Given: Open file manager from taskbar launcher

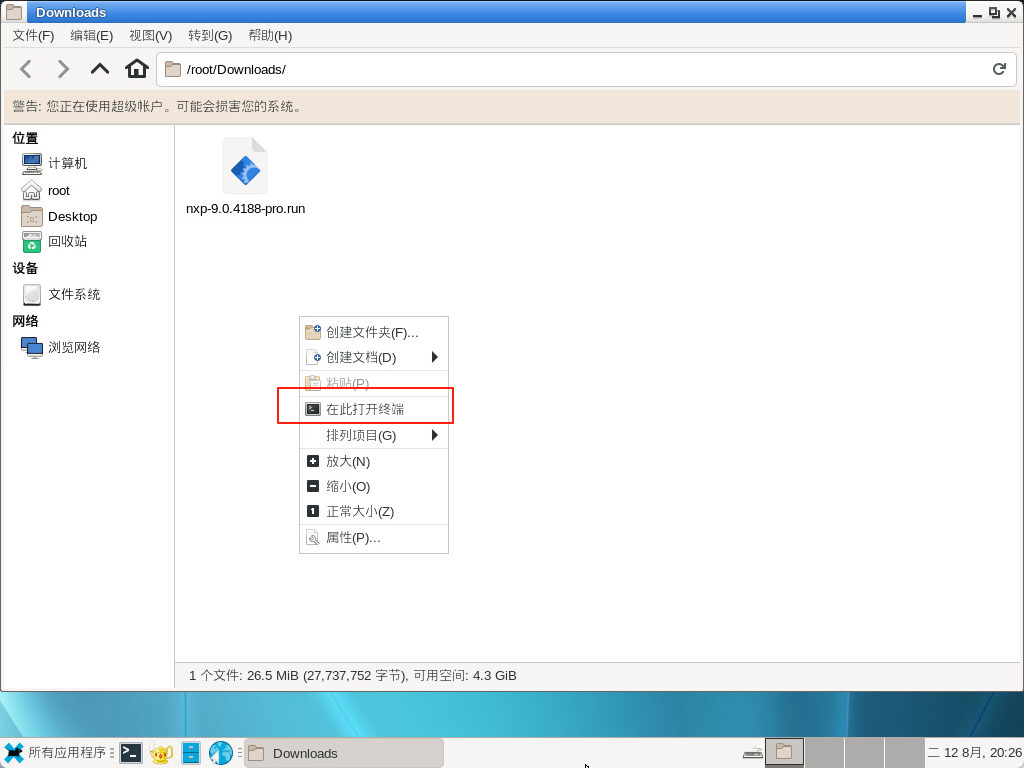Looking at the screenshot, I should [x=191, y=753].
